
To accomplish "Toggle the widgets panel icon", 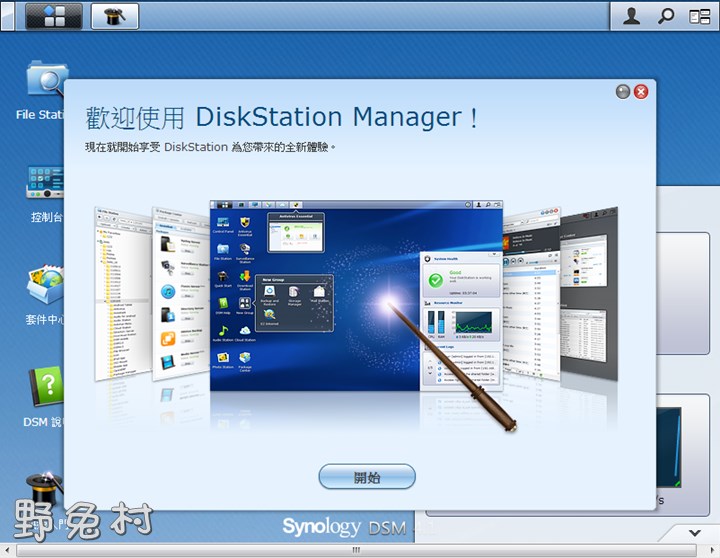I will pyautogui.click(x=700, y=17).
